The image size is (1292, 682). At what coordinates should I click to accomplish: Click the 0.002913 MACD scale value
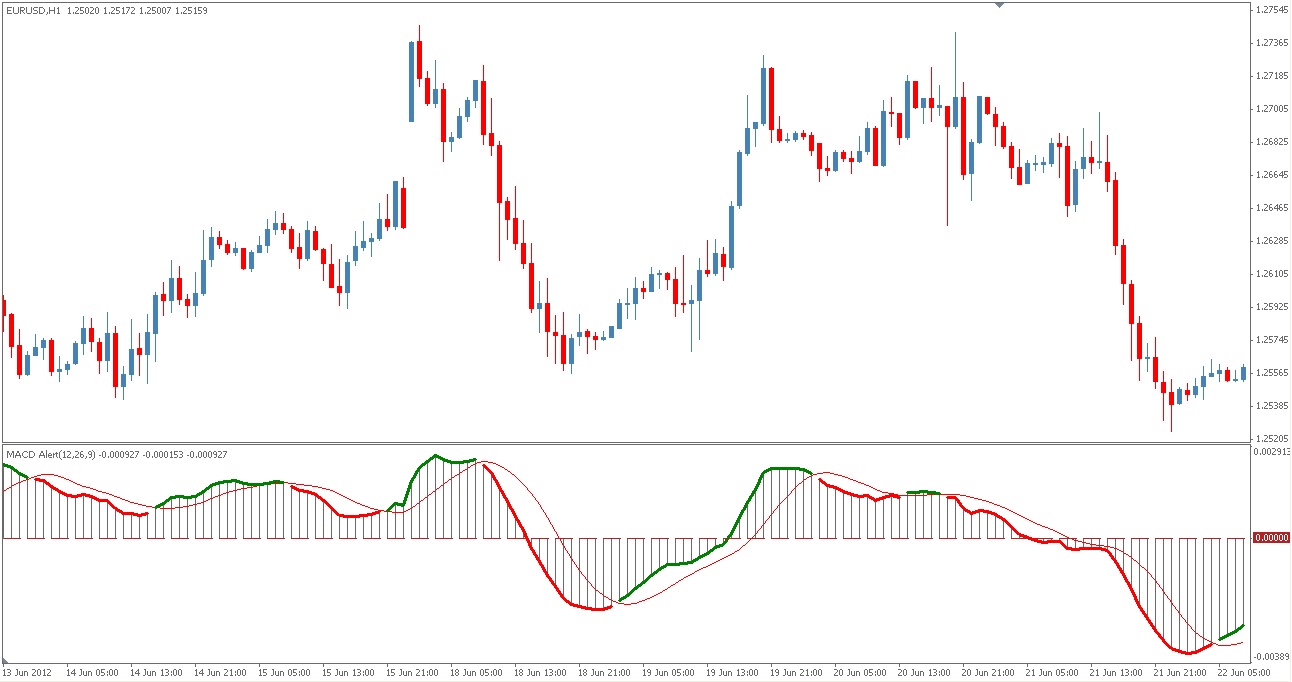click(1270, 452)
